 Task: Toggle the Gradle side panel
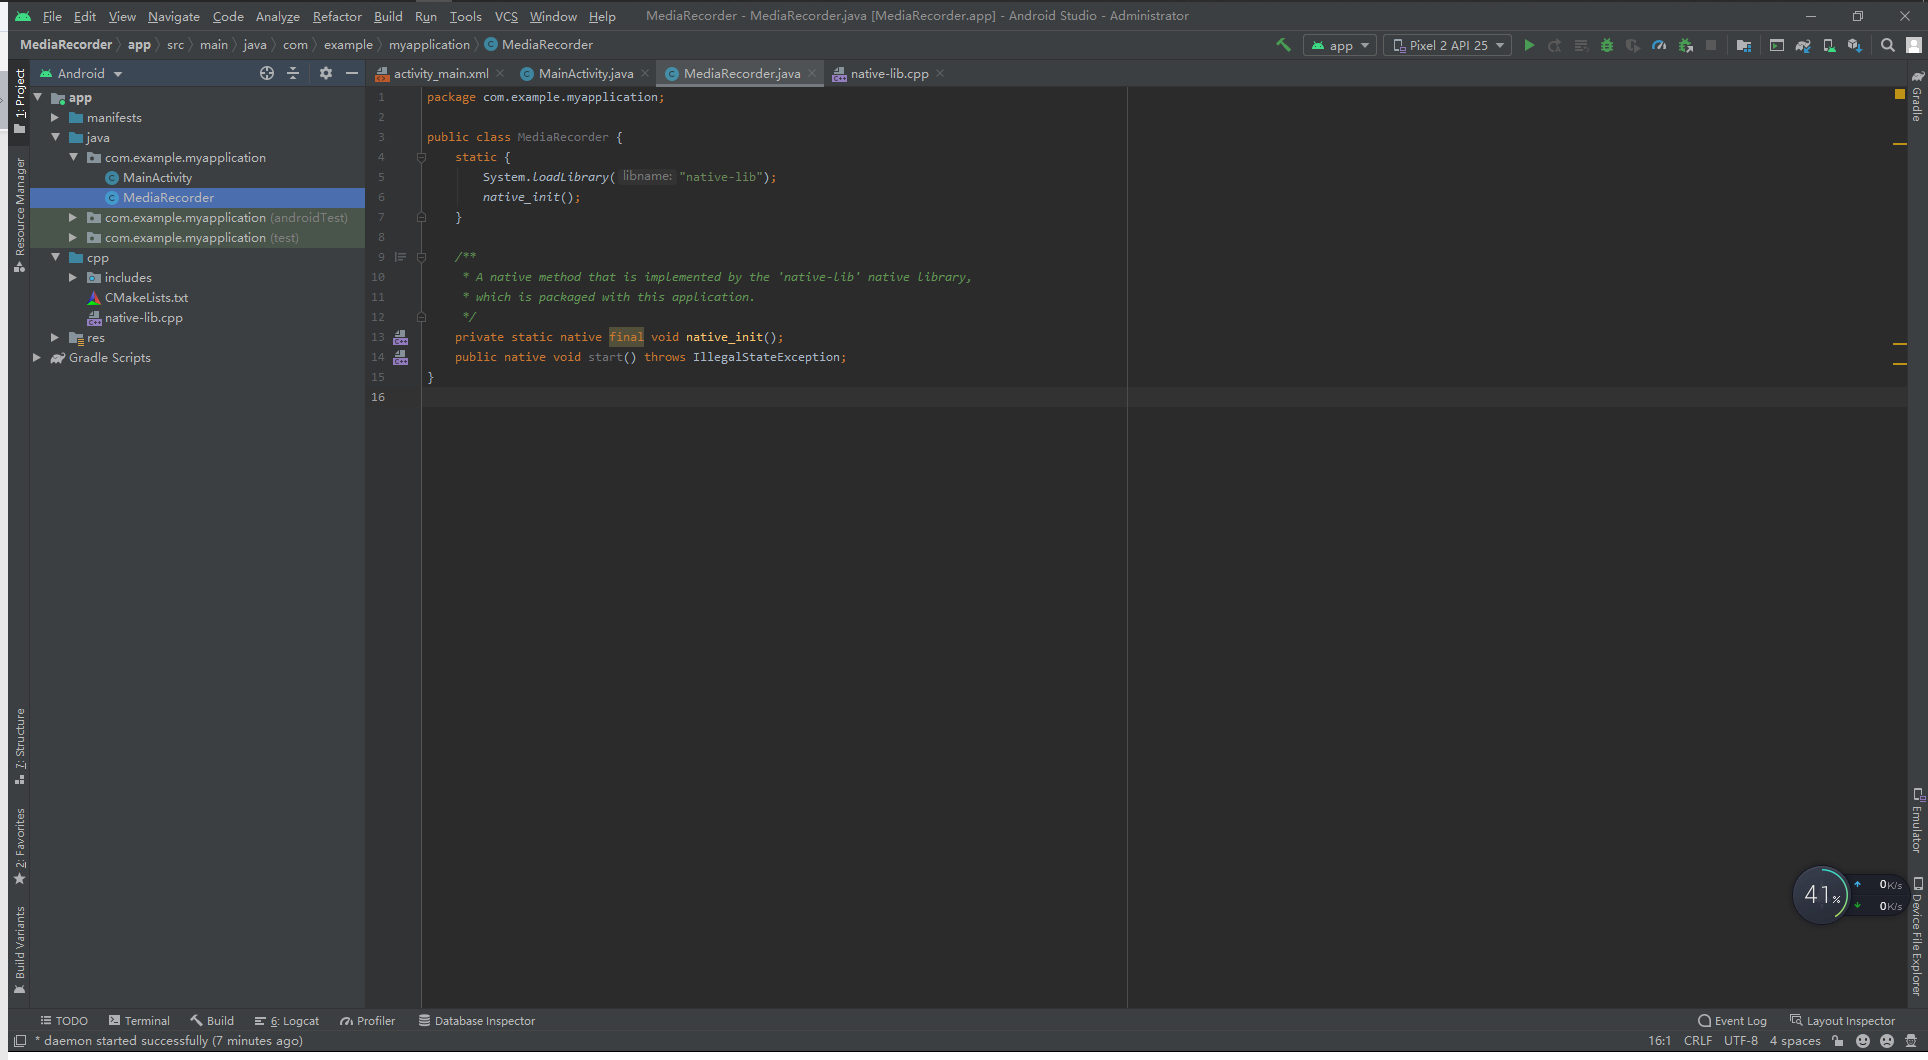1917,97
